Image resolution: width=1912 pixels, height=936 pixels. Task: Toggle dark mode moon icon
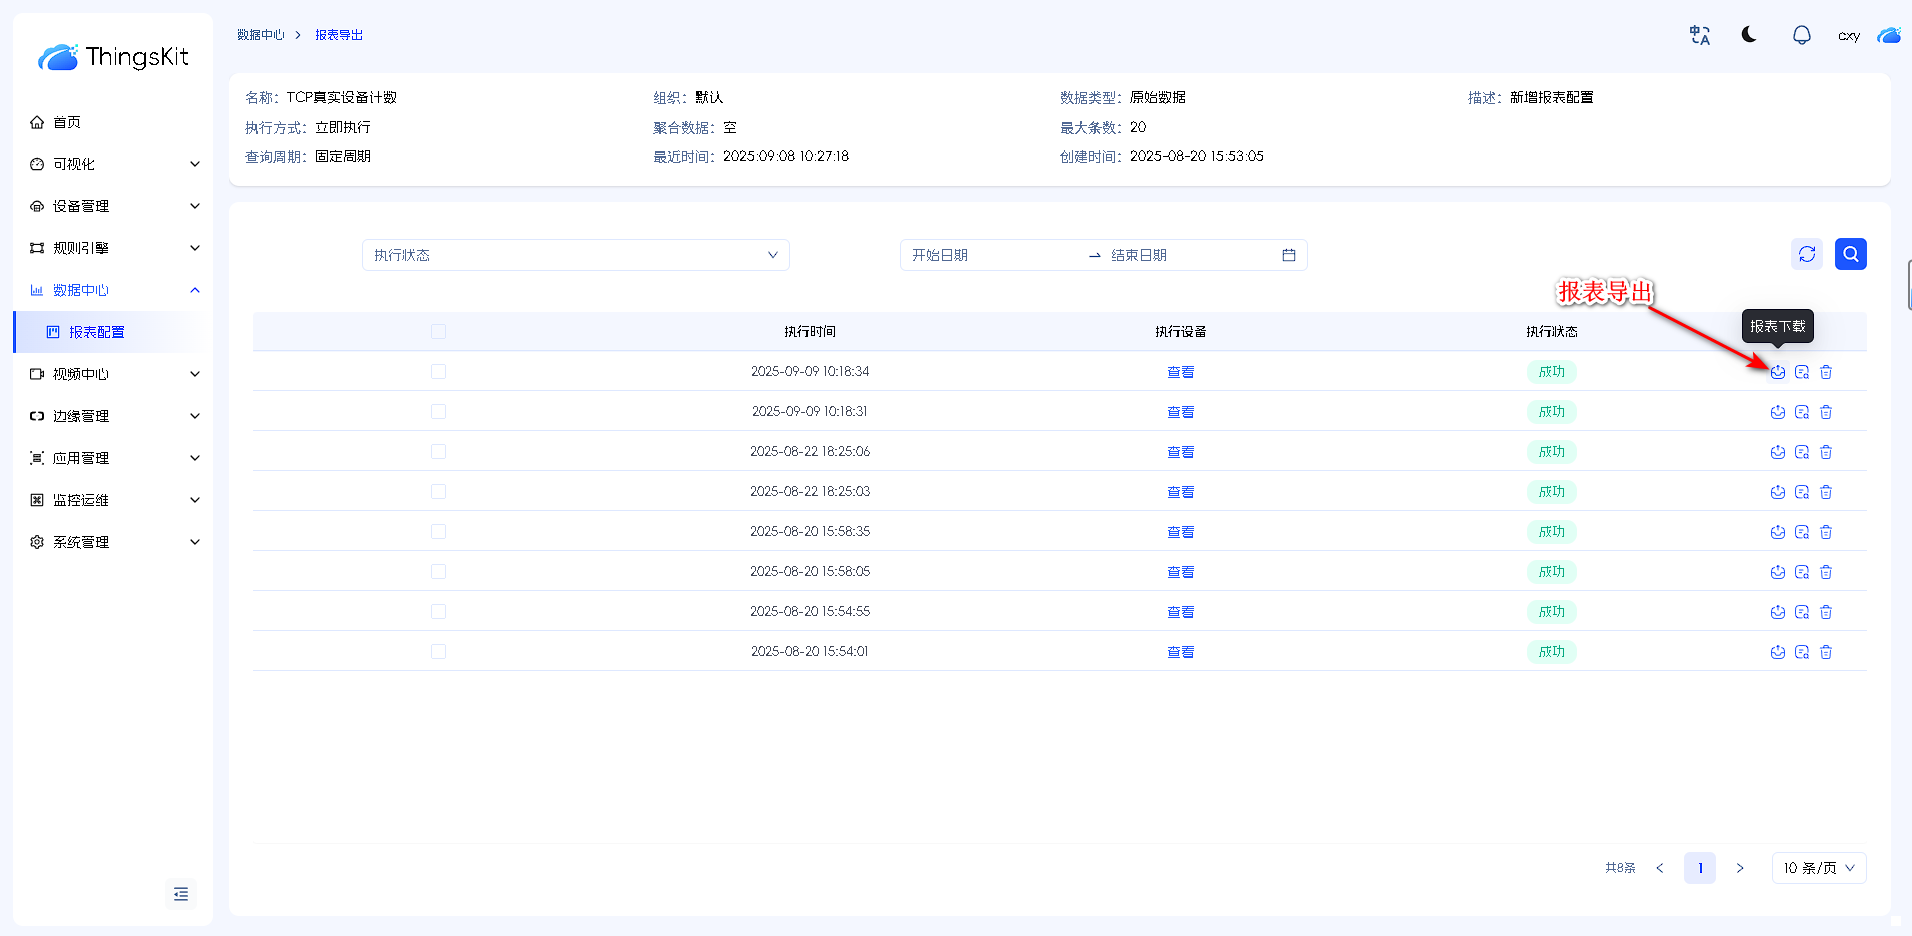(x=1749, y=35)
